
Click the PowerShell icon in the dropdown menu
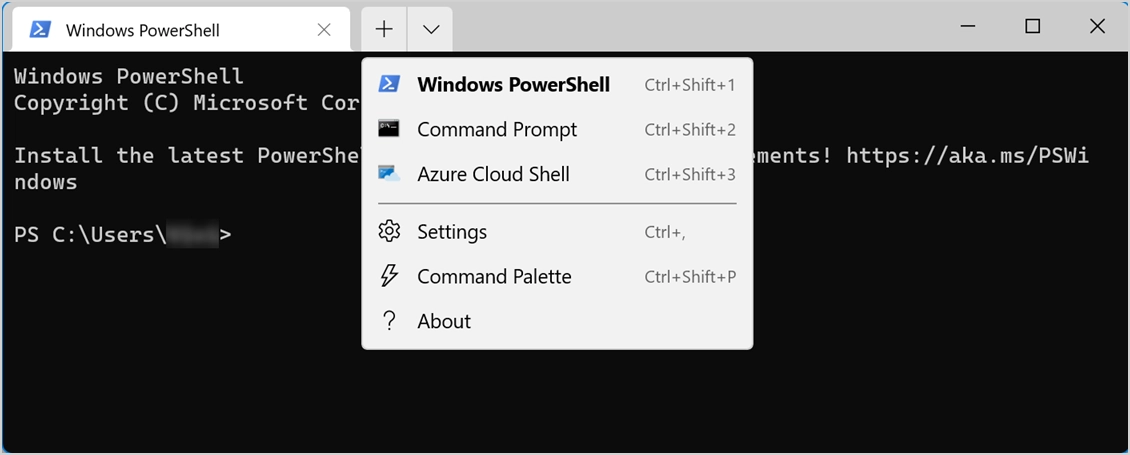389,84
